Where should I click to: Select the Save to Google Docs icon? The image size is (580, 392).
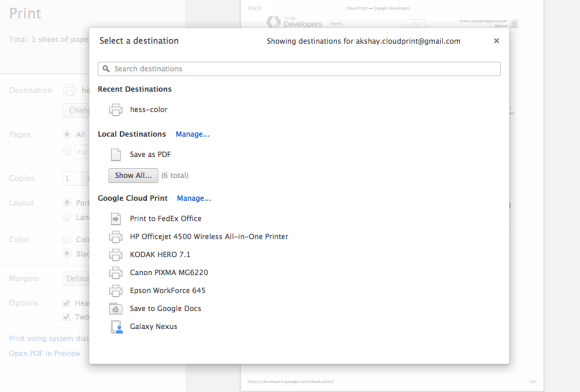tap(116, 308)
